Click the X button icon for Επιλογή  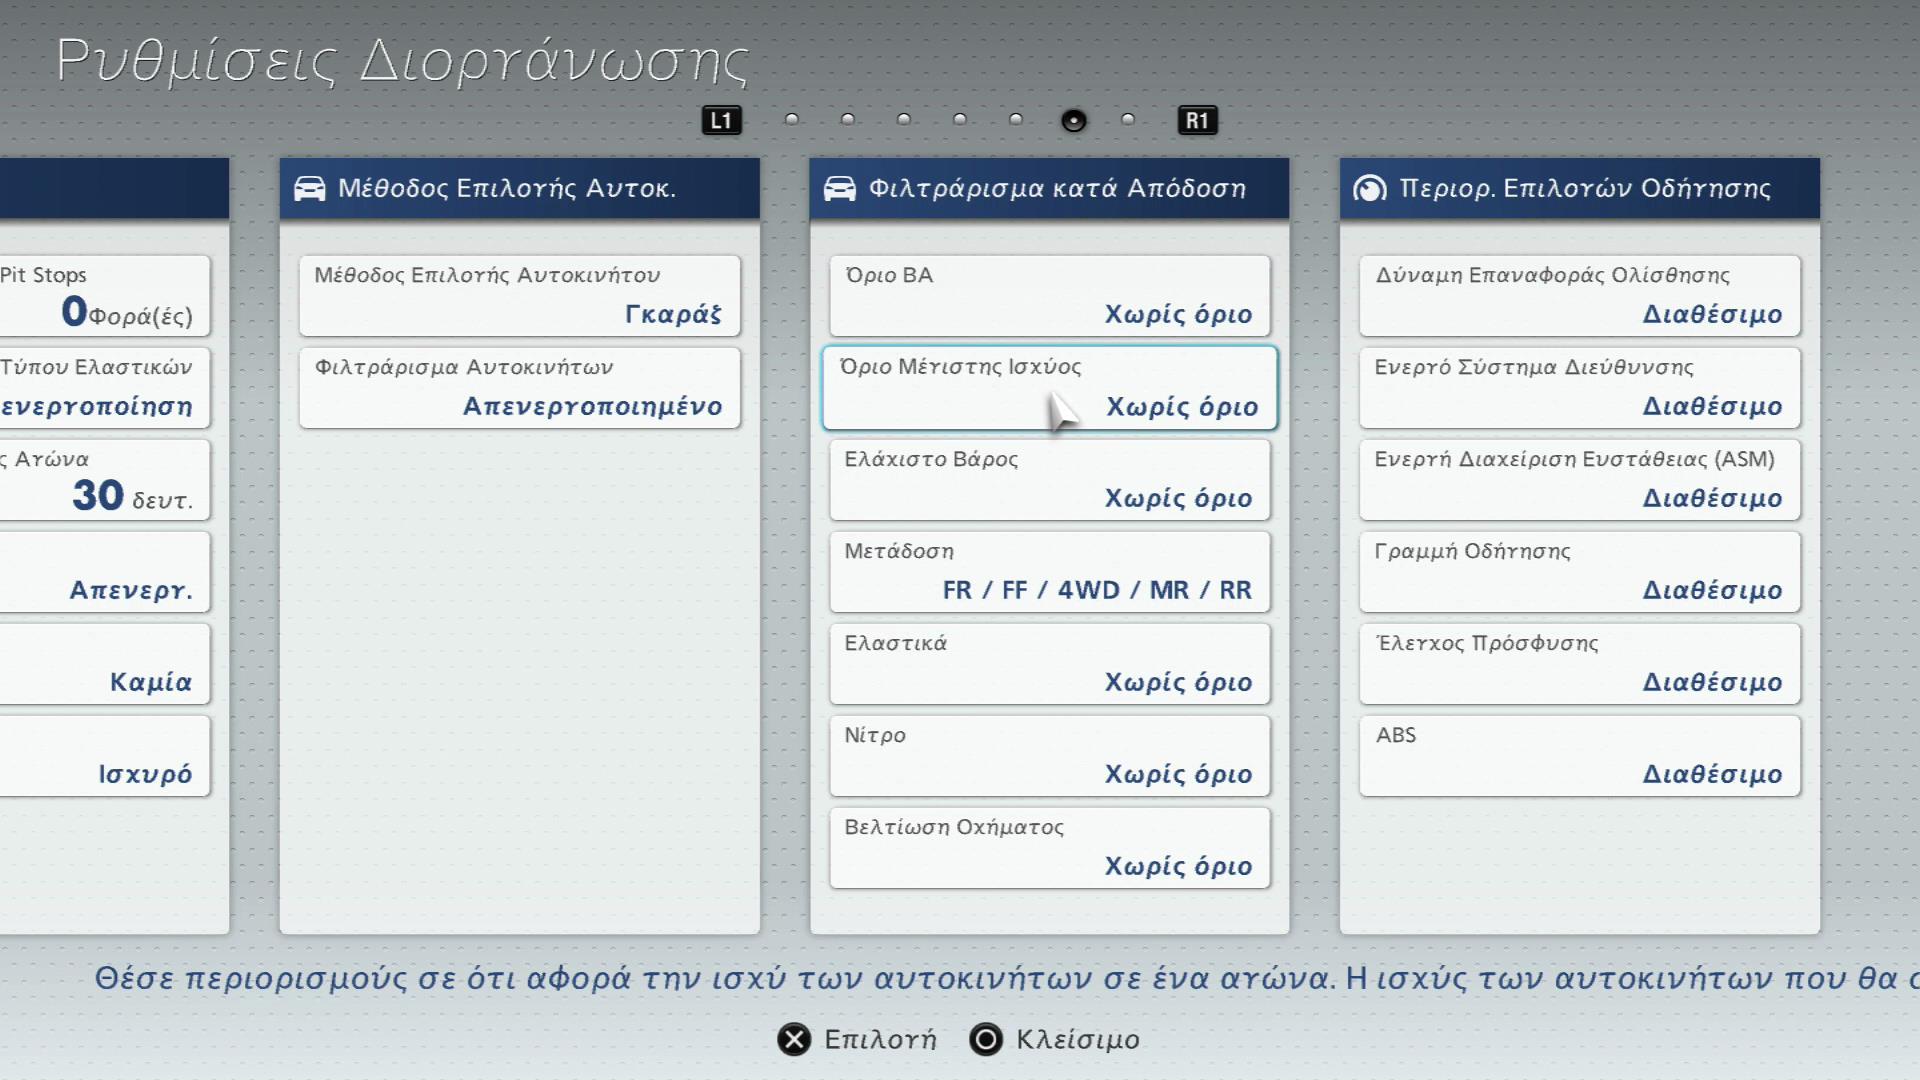(x=794, y=1040)
